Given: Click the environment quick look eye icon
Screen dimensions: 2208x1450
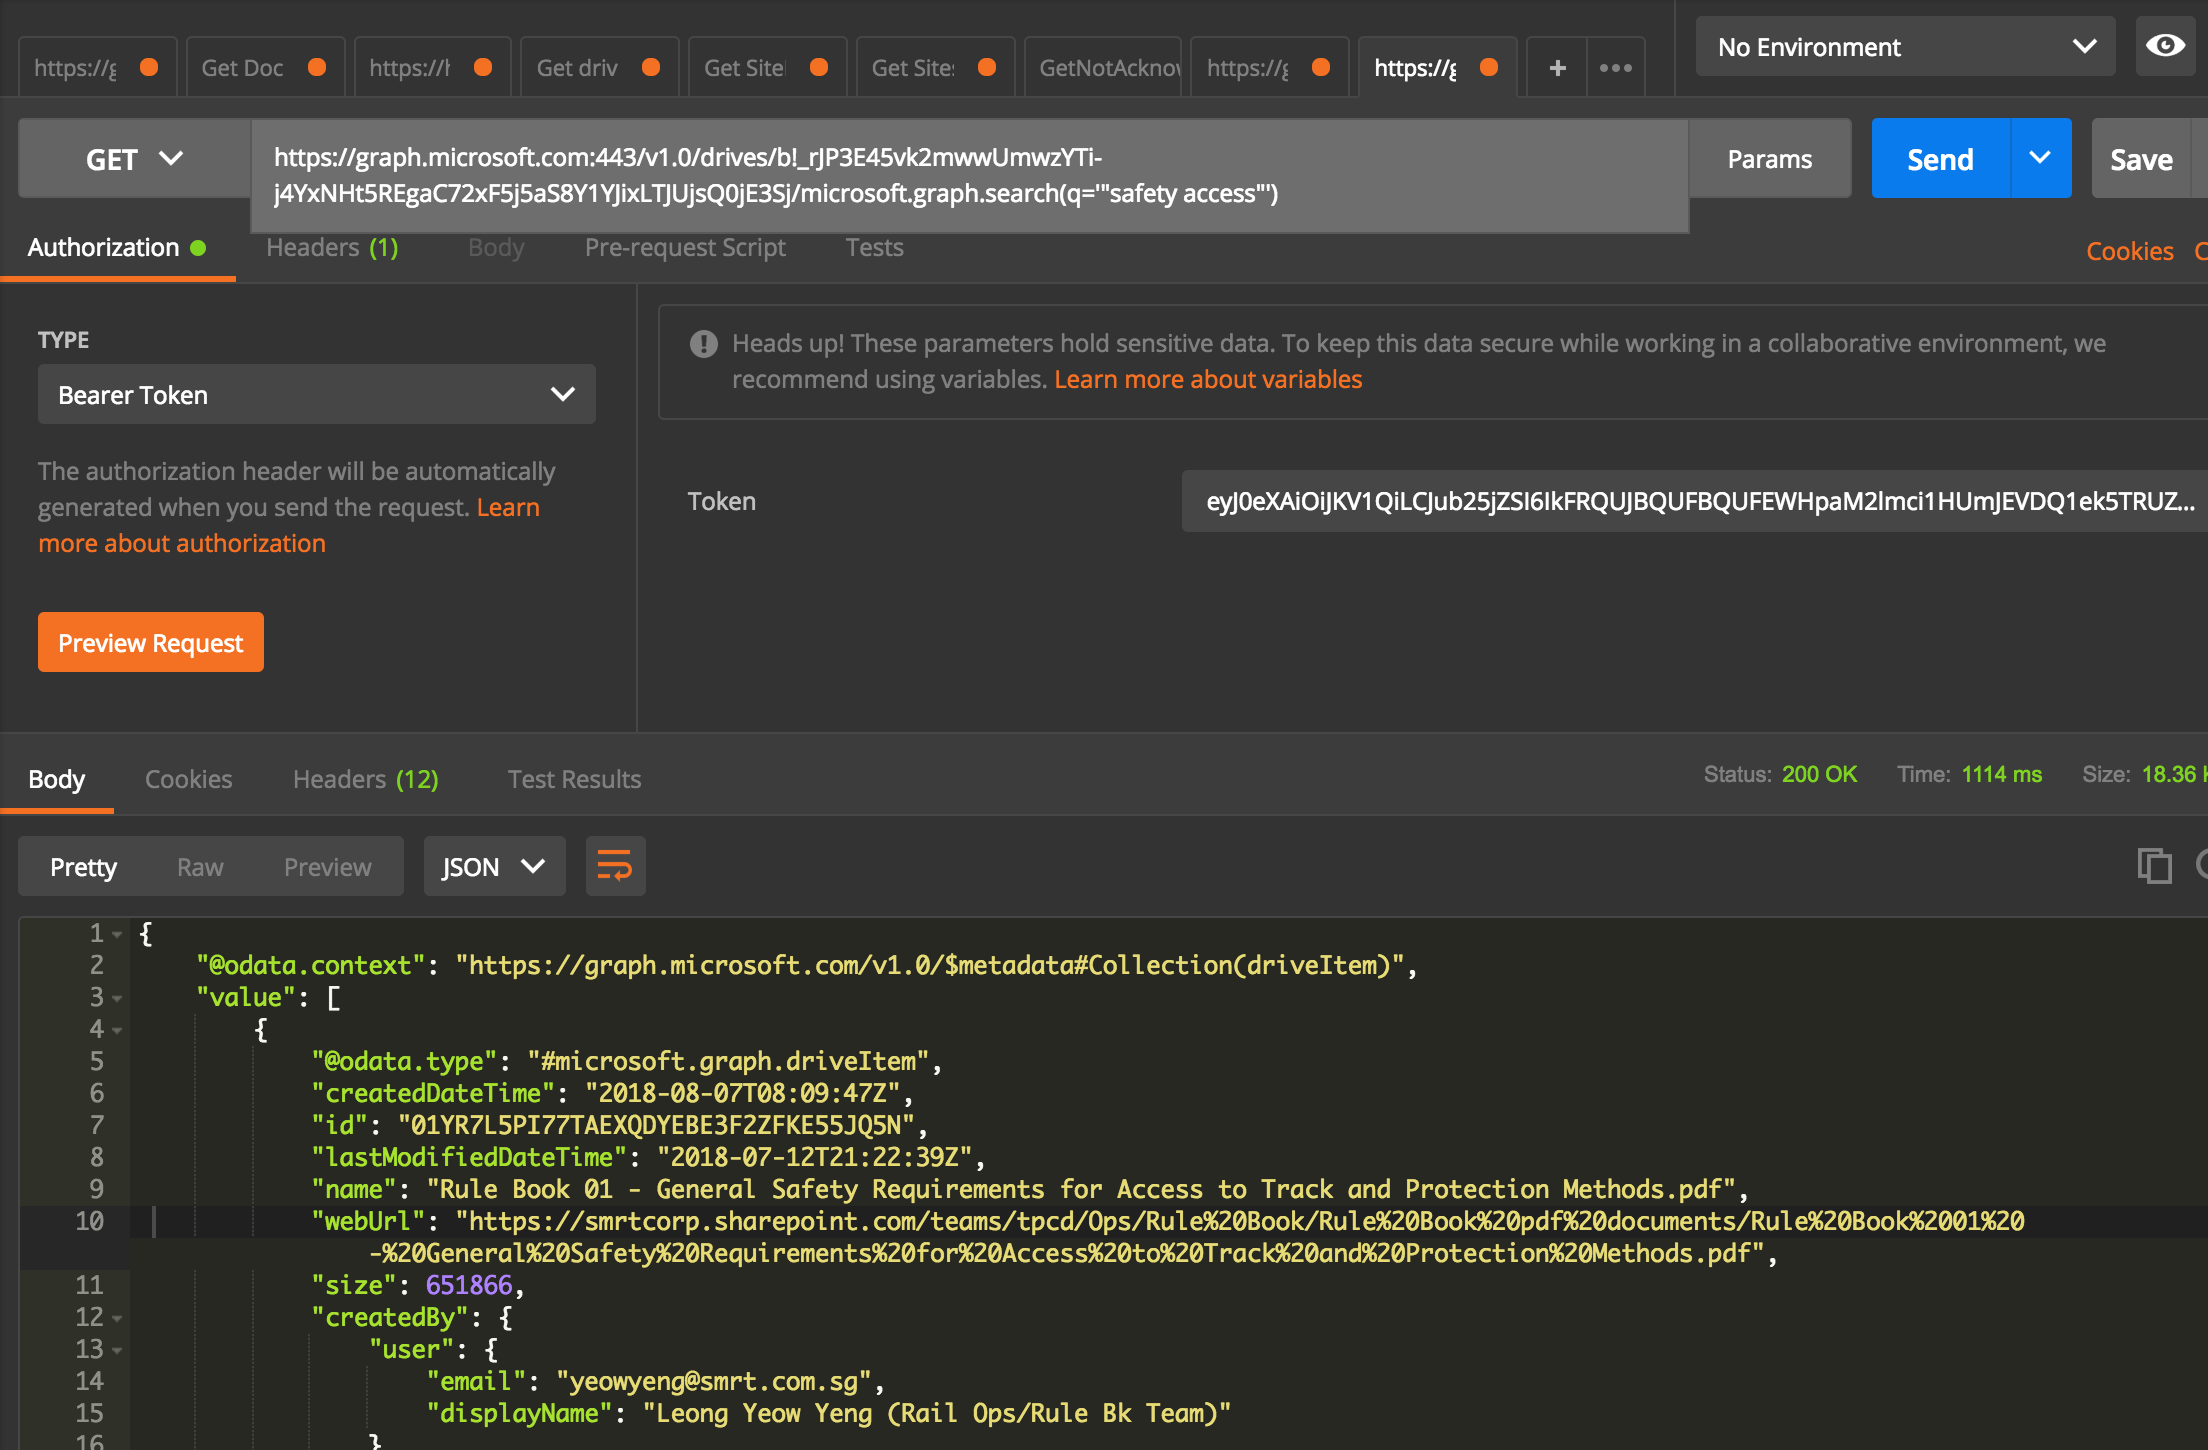Looking at the screenshot, I should pos(2165,46).
